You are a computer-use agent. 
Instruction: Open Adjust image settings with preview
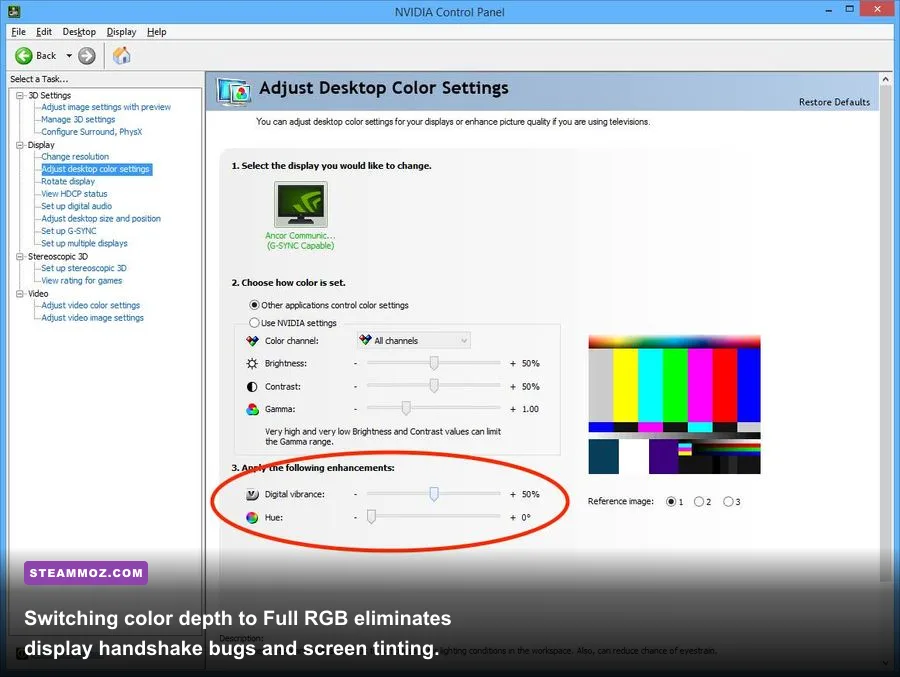click(106, 107)
